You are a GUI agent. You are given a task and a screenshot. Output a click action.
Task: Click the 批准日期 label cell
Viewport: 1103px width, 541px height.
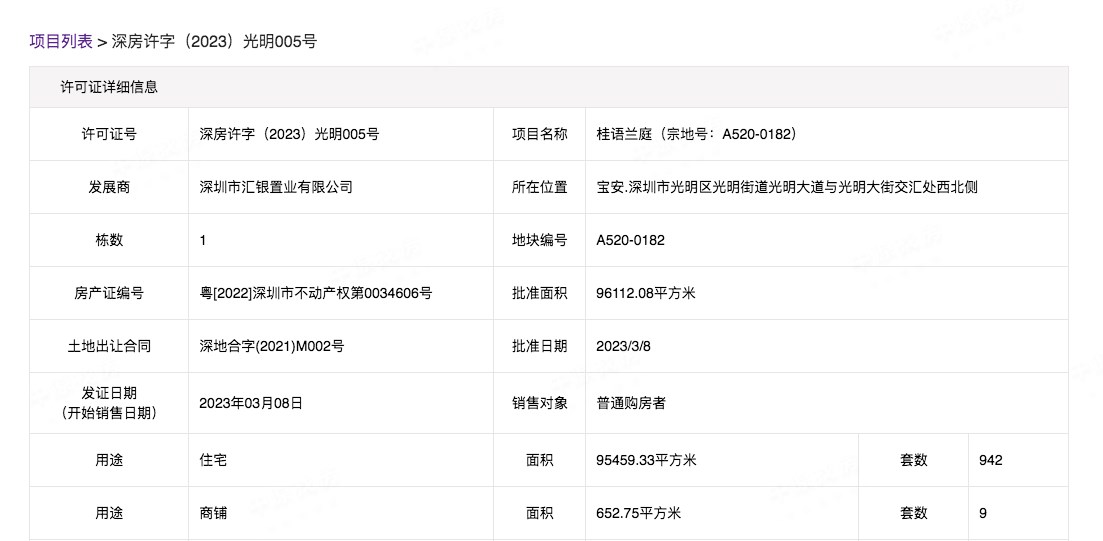click(x=540, y=346)
